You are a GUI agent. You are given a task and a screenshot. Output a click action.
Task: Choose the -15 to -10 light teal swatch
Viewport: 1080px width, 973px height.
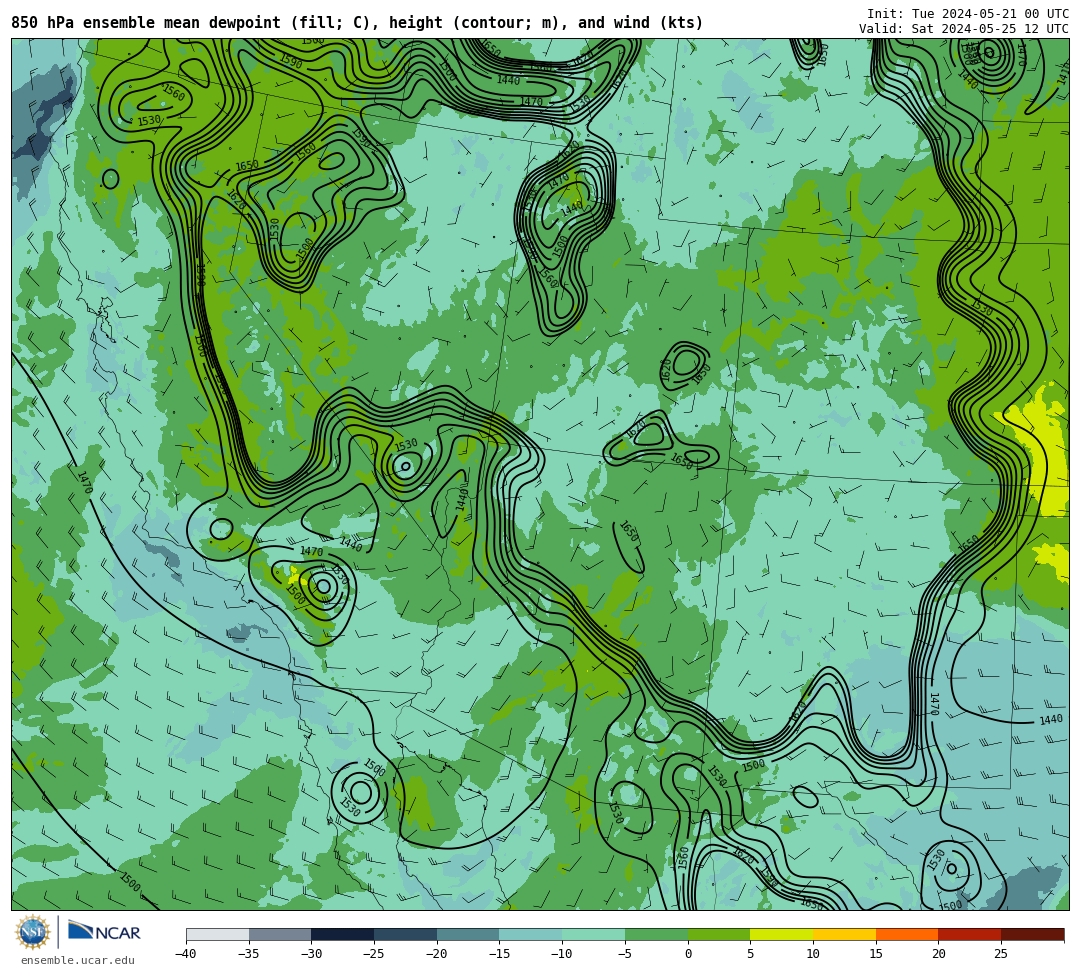[x=531, y=934]
